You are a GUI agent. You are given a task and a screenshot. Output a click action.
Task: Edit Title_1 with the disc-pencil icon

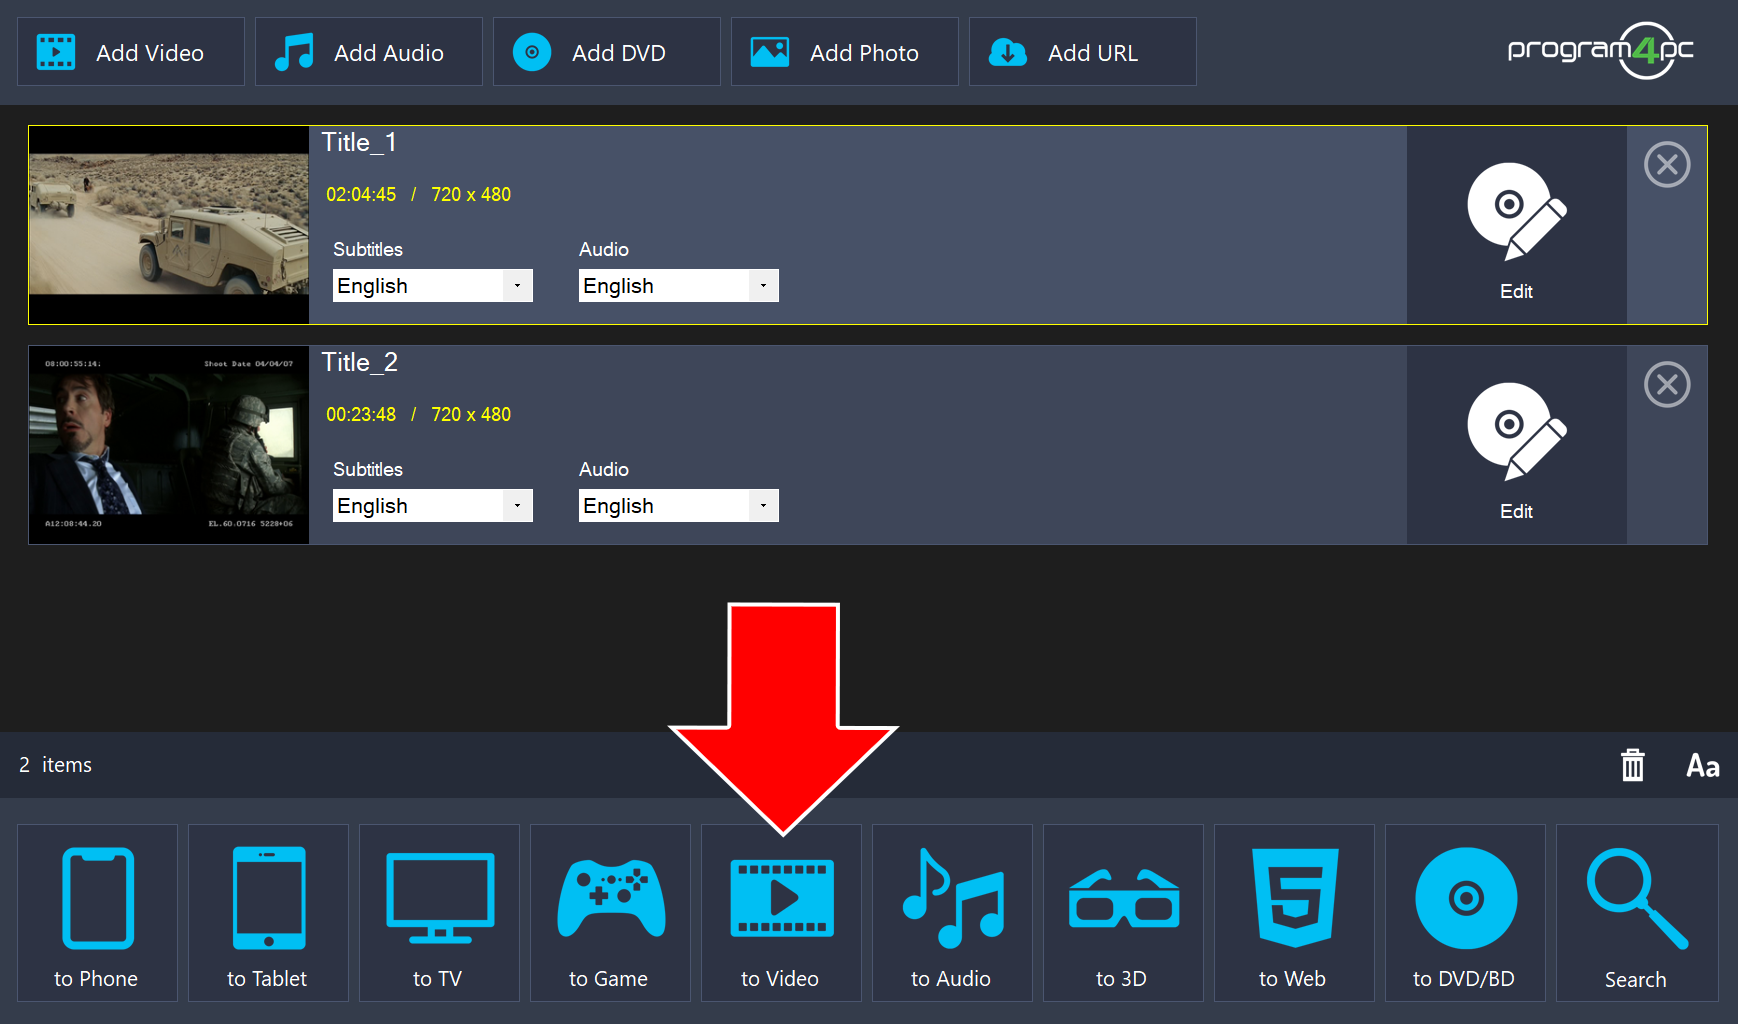click(x=1517, y=225)
